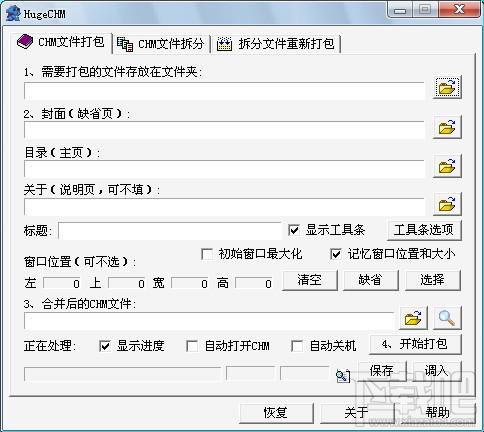Close the HugeCHM window

click(x=459, y=10)
